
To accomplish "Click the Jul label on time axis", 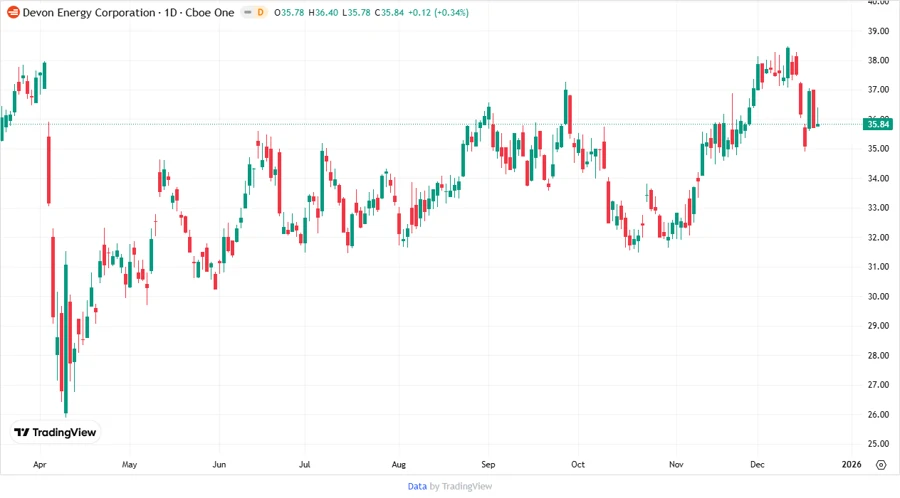I will click(x=304, y=464).
